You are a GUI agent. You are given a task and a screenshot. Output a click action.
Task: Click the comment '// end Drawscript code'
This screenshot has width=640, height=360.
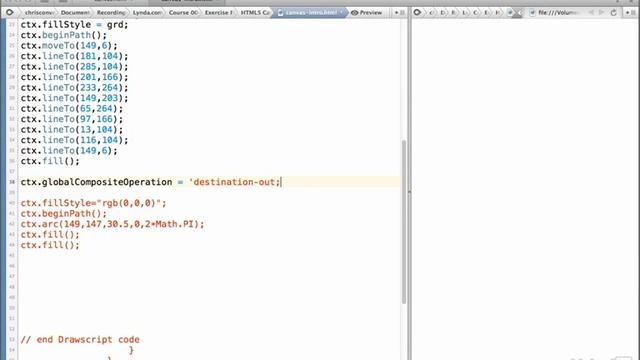pyautogui.click(x=80, y=340)
